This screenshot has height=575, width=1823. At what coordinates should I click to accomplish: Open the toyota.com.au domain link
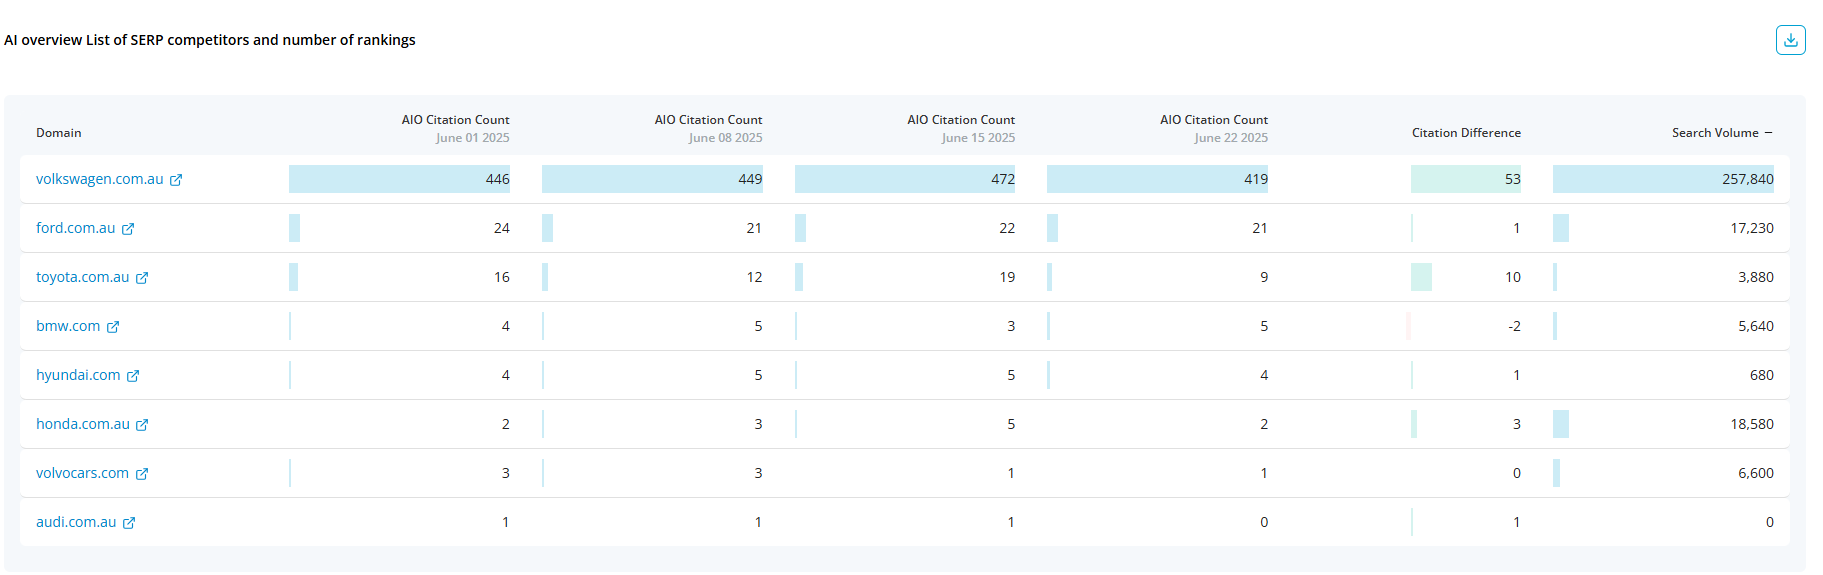[82, 277]
